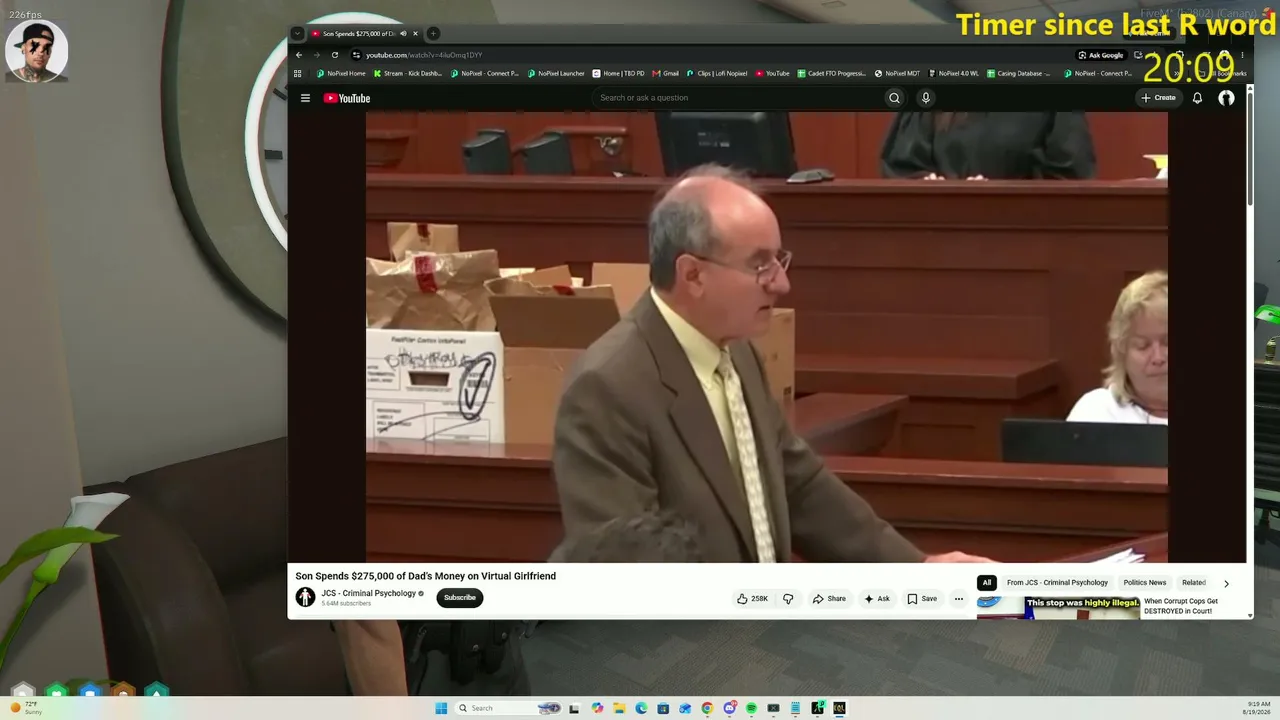Image resolution: width=1280 pixels, height=720 pixels.
Task: Open the 'NoPixel 4.0 WL' bookmark
Action: (954, 73)
